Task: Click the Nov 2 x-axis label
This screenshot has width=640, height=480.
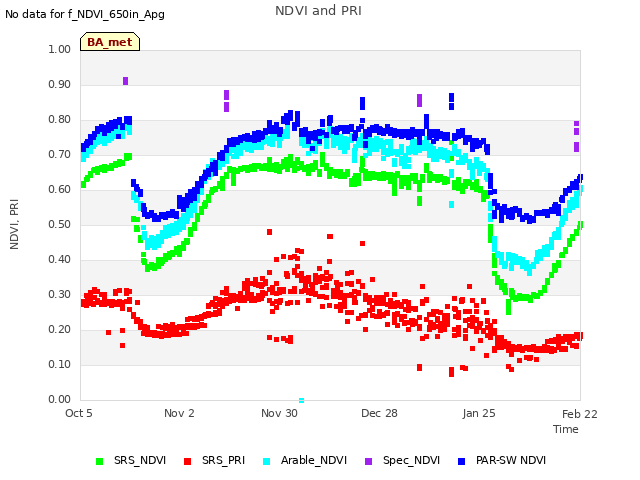Action: [179, 413]
